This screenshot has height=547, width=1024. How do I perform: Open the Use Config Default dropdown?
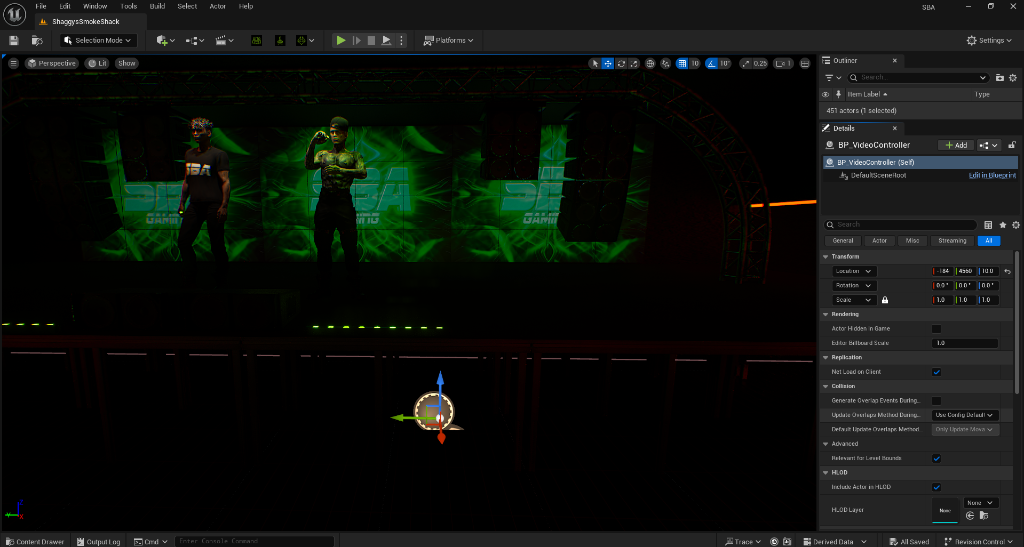(x=965, y=415)
